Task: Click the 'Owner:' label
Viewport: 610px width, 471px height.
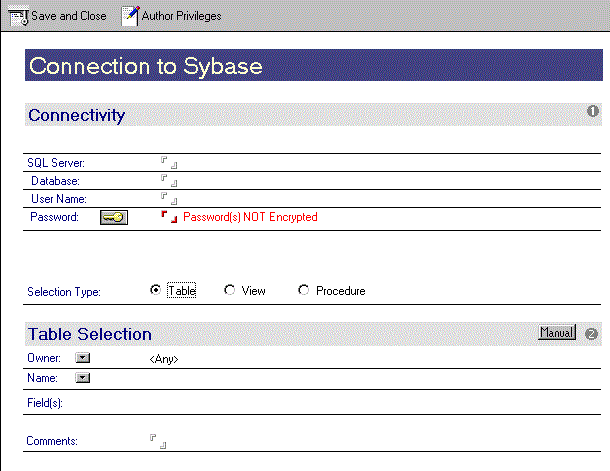Action: (x=44, y=358)
